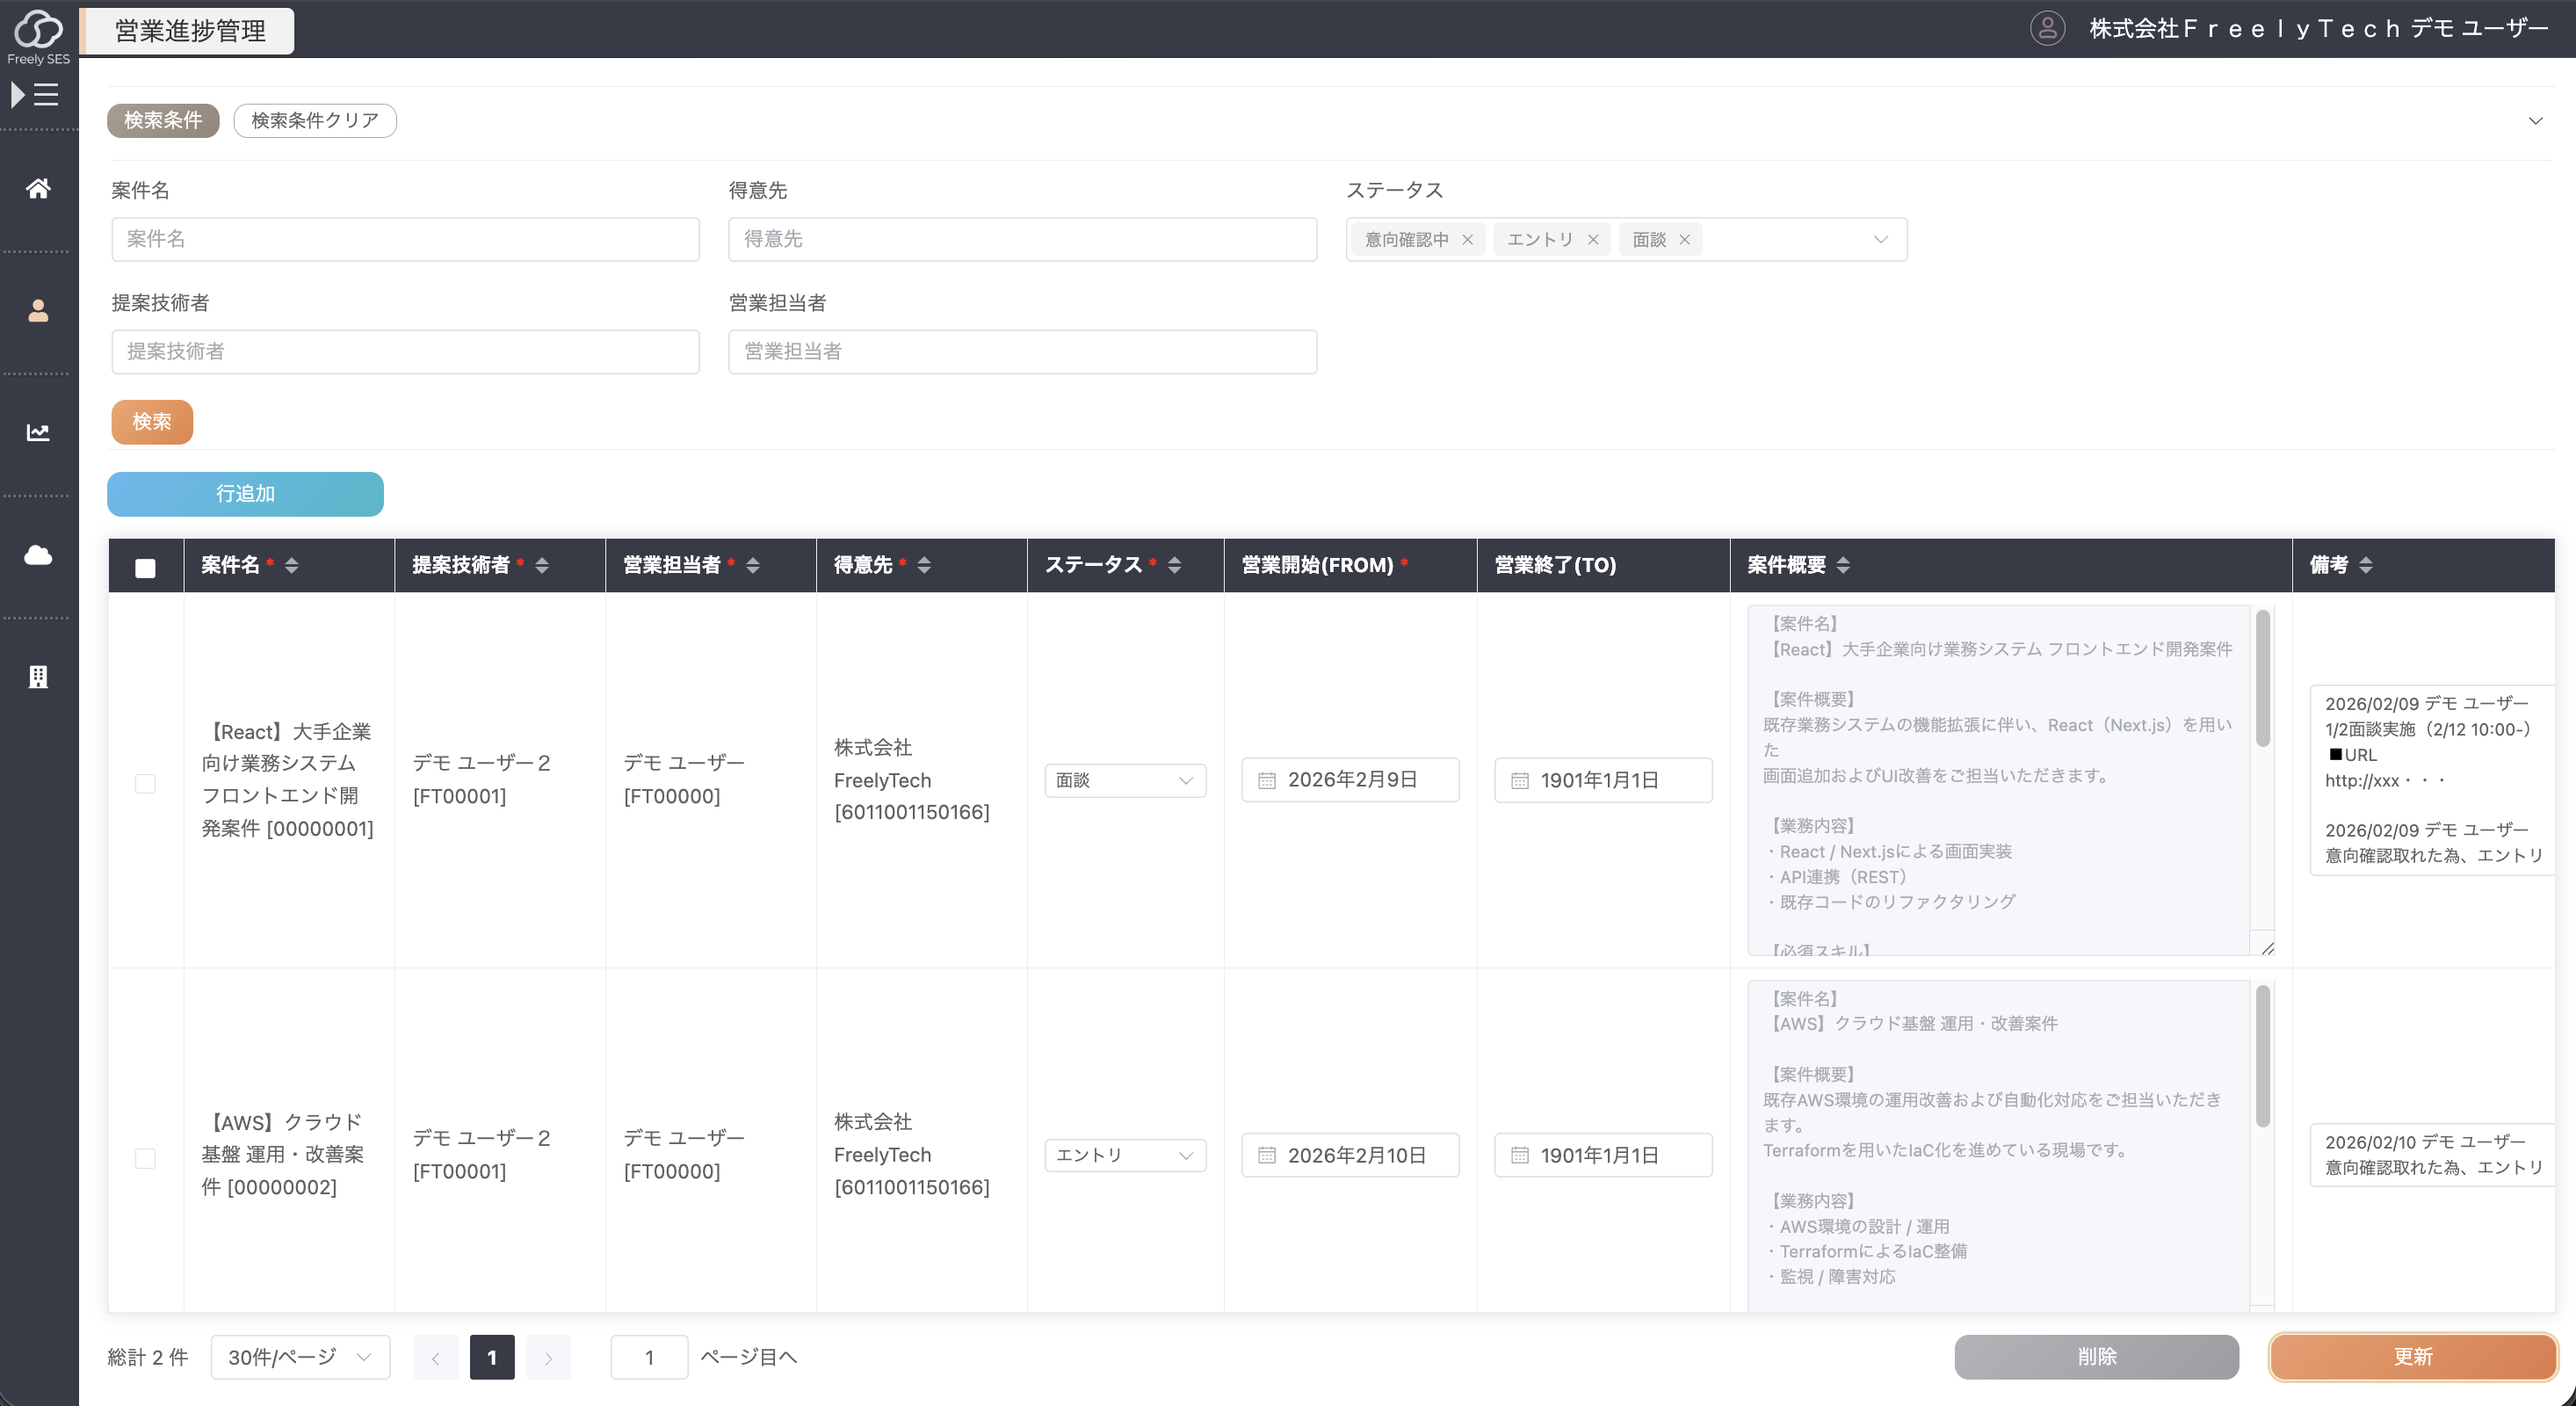Check the React案件 row checkbox
Screen dimensions: 2576x1406
pos(145,783)
